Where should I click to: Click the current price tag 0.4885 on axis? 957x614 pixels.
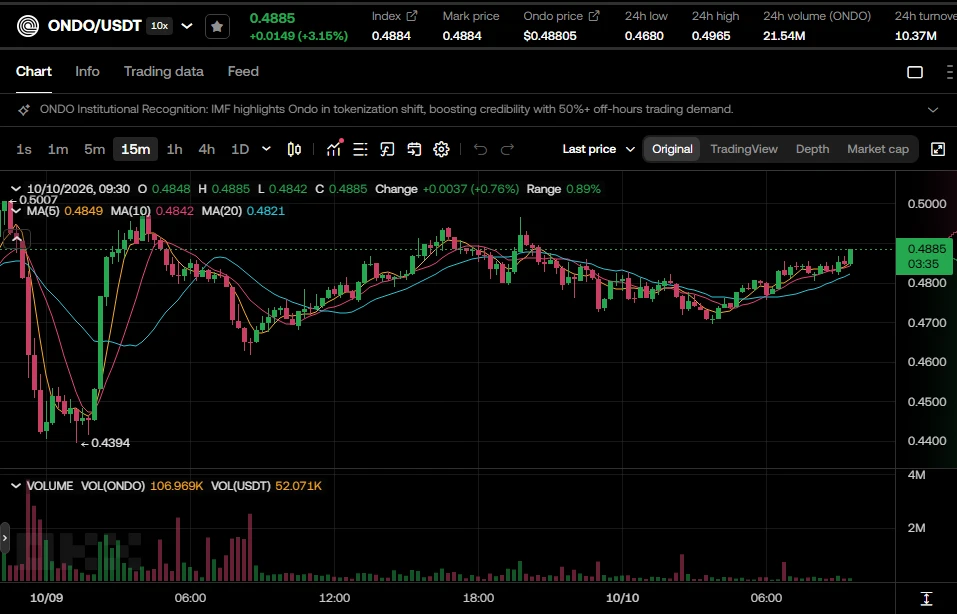click(924, 256)
